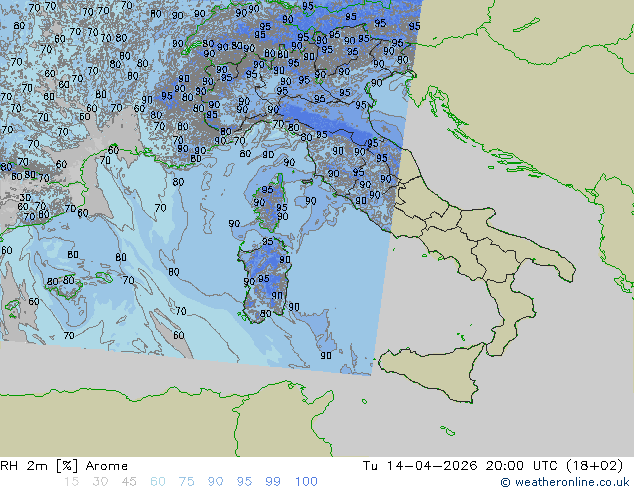Select the 100 value in legend scale
Viewport: 634px width, 490px height.
pyautogui.click(x=306, y=482)
